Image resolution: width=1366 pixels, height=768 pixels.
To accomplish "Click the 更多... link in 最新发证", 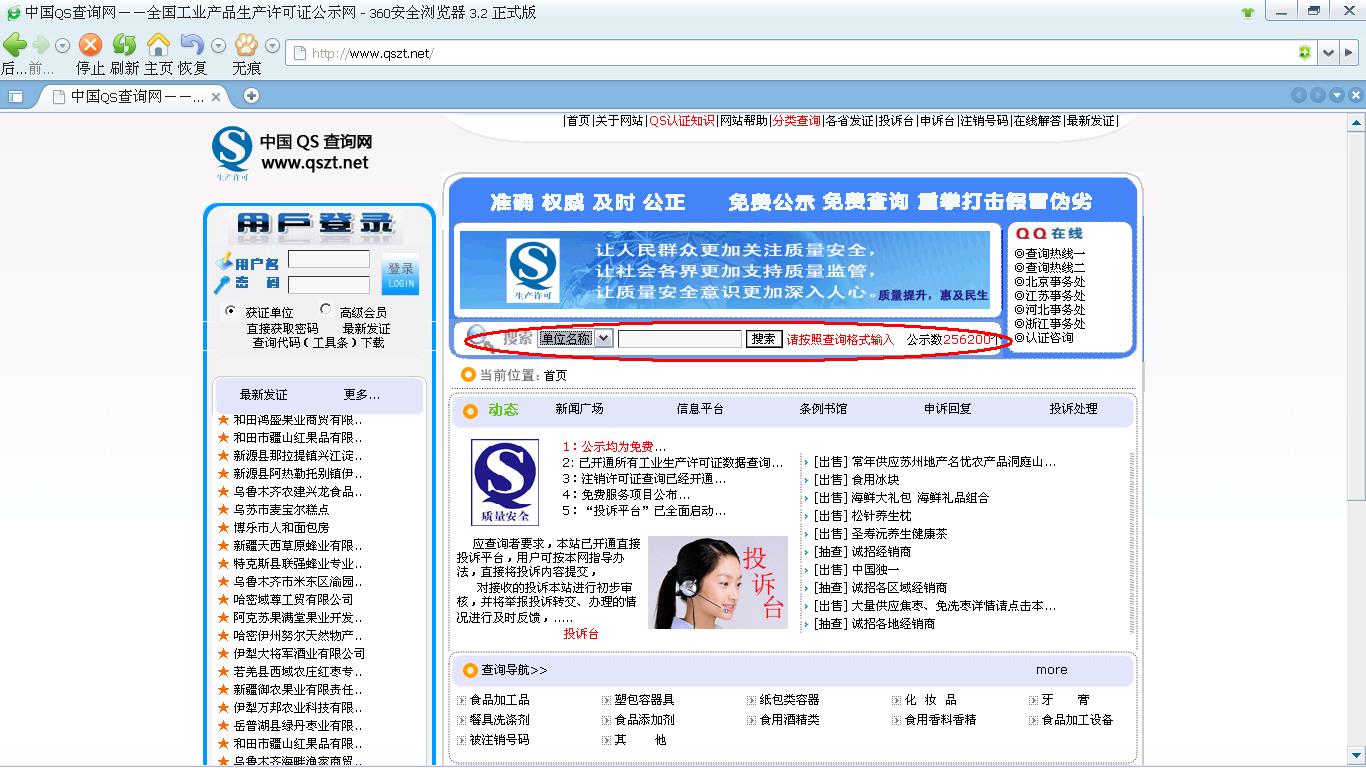I will click(362, 395).
